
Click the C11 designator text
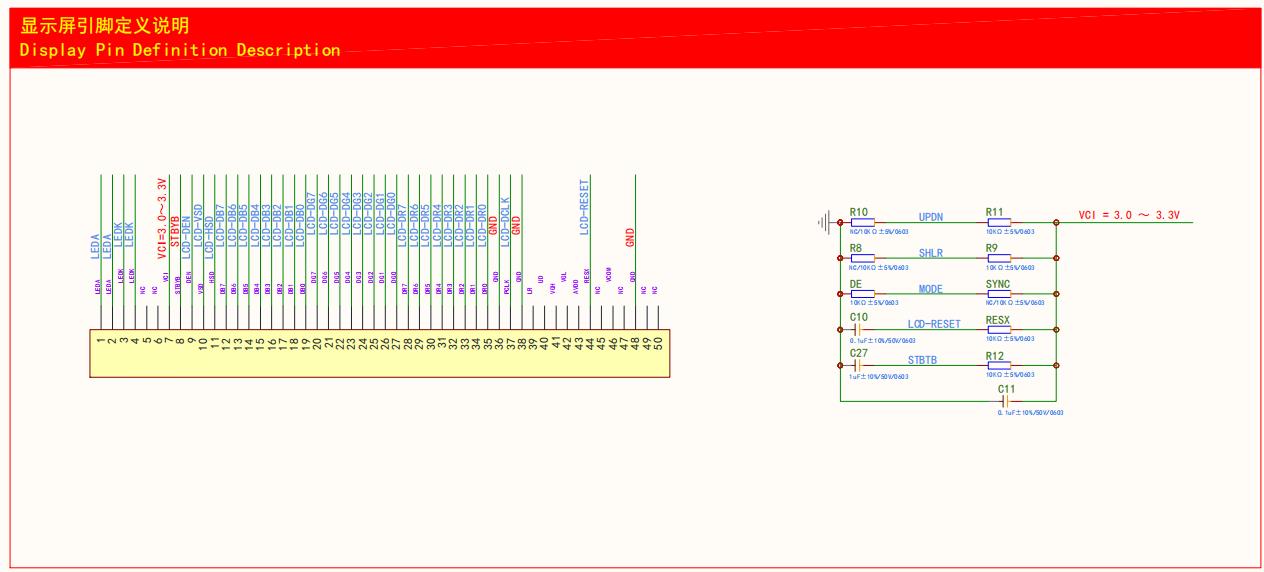tap(1007, 388)
